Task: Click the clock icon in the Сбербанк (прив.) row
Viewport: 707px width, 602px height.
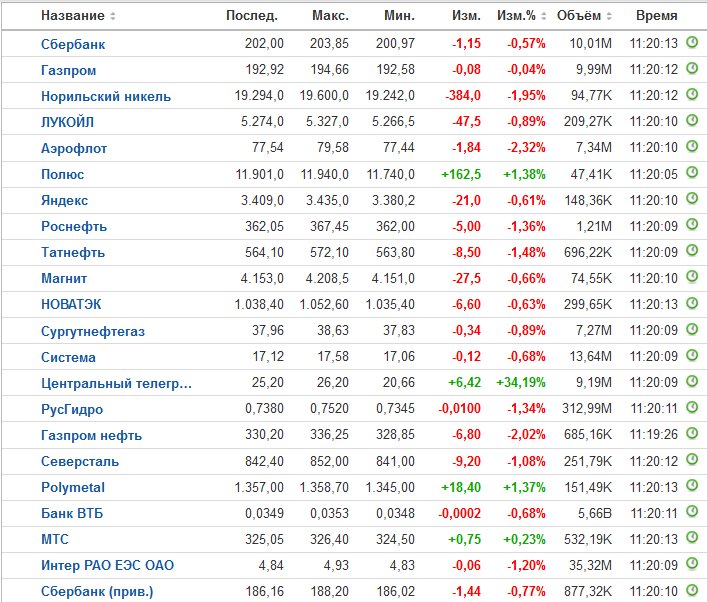Action: 692,590
